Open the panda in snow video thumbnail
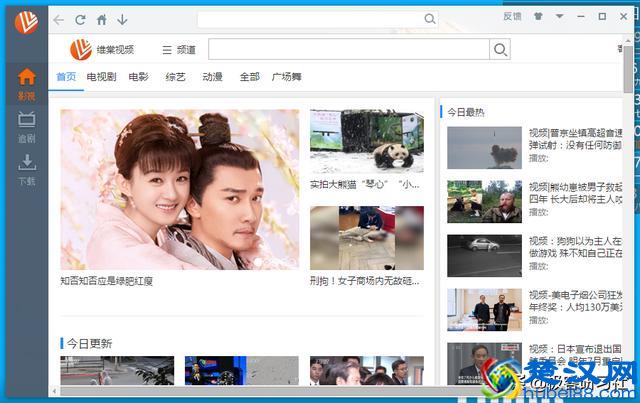The height and width of the screenshot is (403, 640). [367, 141]
